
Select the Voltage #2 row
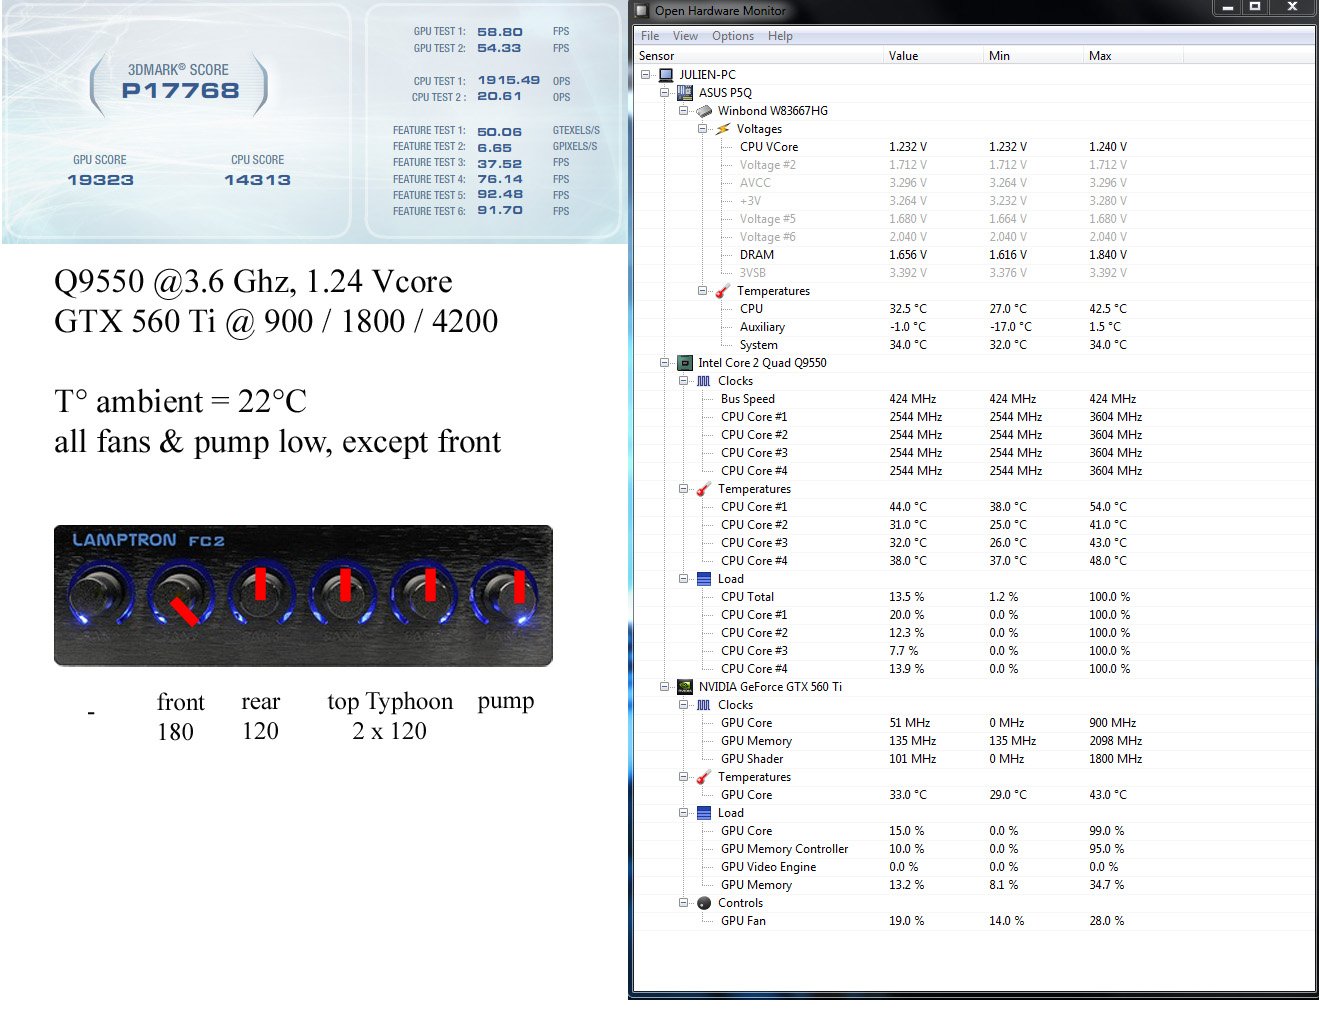pyautogui.click(x=975, y=165)
